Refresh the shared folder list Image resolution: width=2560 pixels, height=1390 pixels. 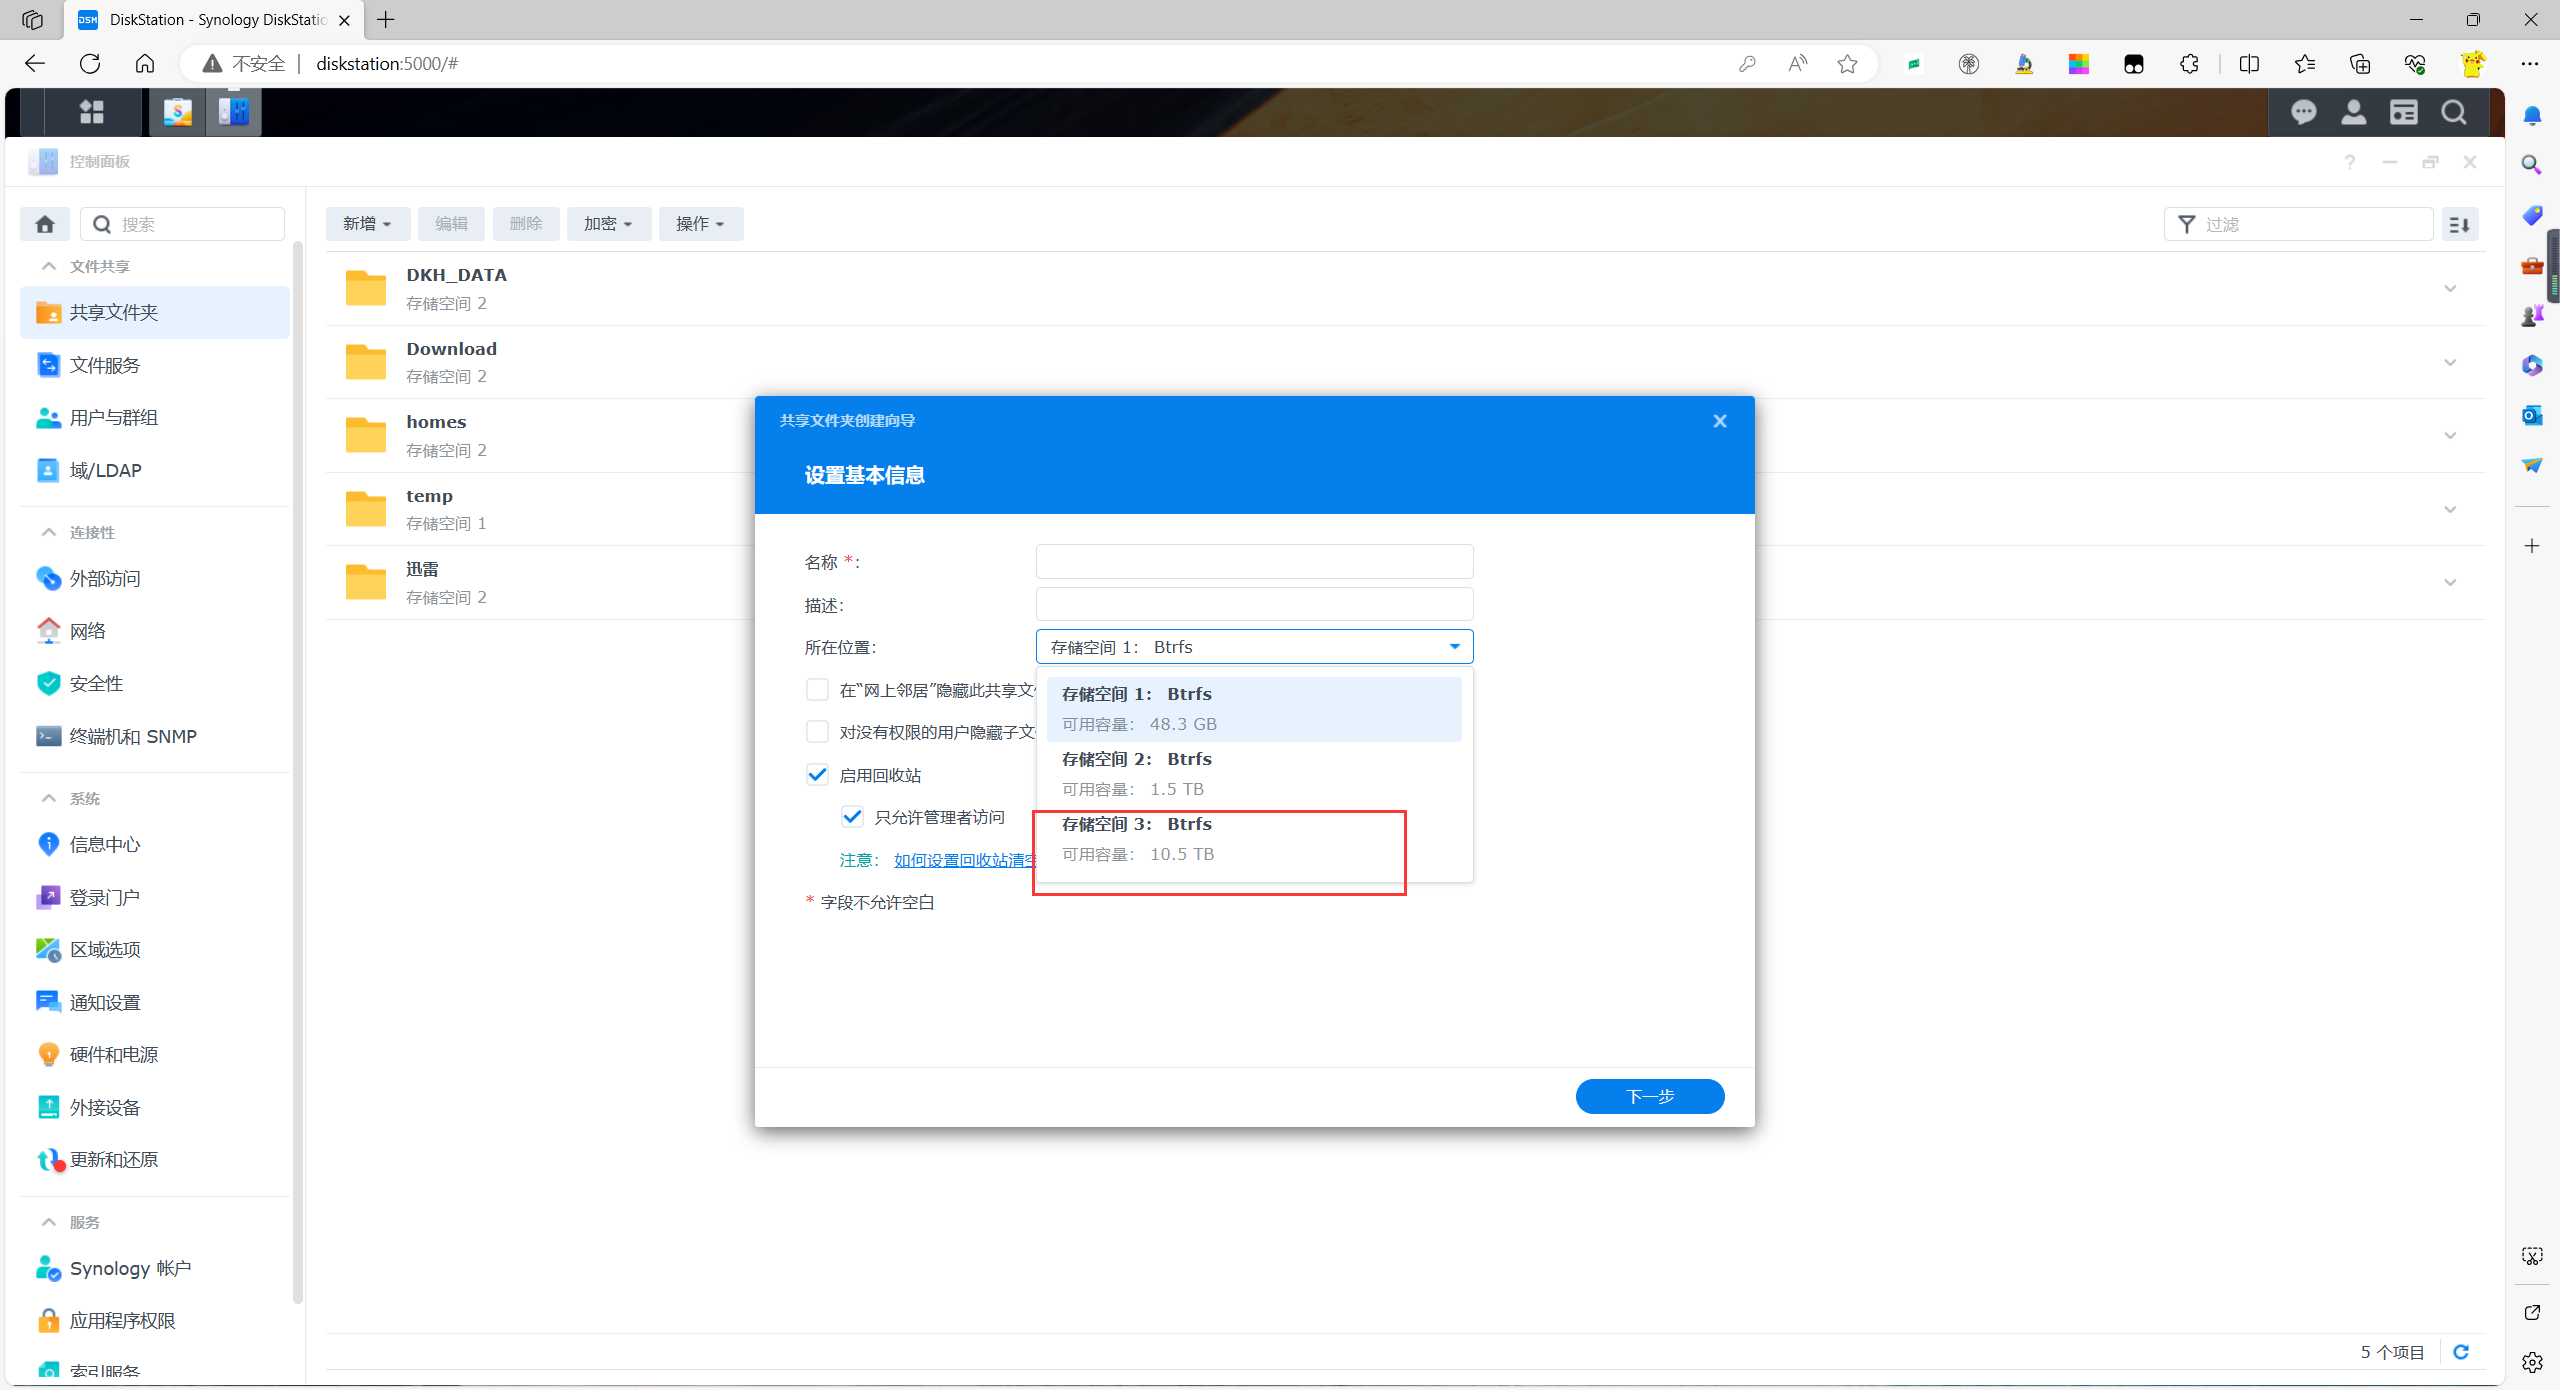pyautogui.click(x=2461, y=1352)
